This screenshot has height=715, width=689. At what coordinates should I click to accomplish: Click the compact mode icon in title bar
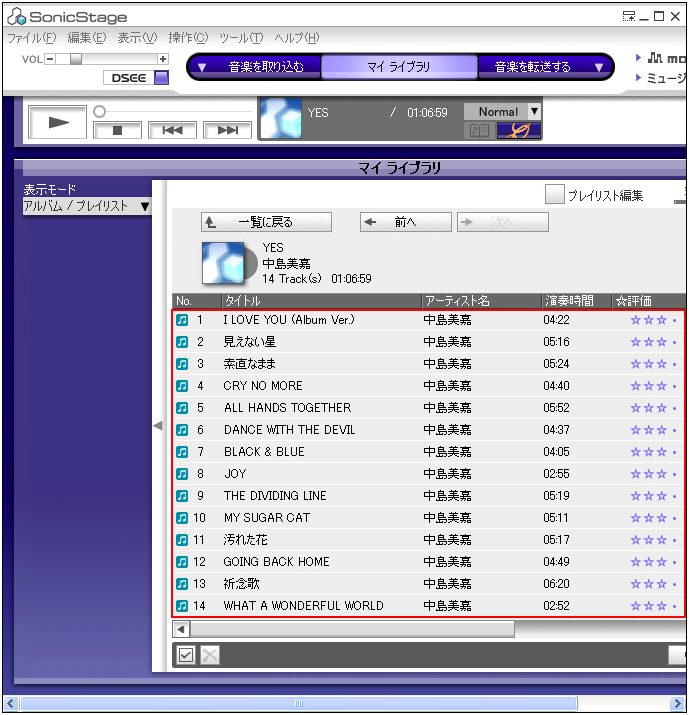click(x=629, y=16)
